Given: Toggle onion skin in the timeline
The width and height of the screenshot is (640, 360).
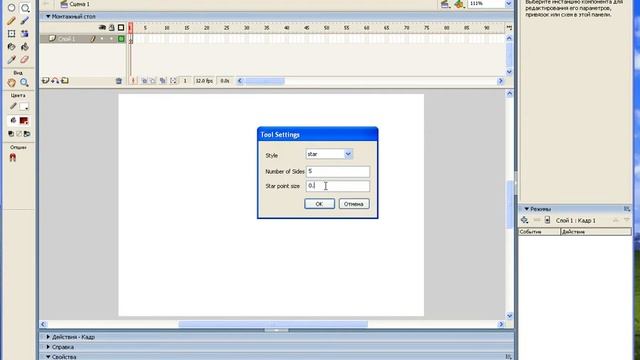Looking at the screenshot, I should point(144,81).
